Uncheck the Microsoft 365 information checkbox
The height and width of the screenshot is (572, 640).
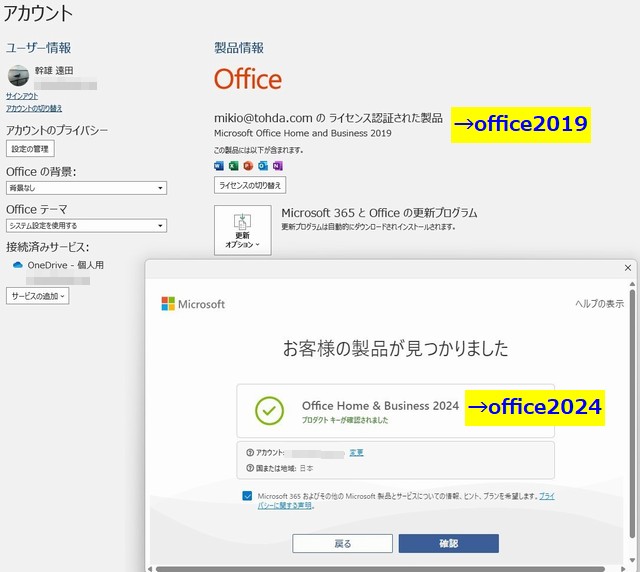pyautogui.click(x=247, y=496)
